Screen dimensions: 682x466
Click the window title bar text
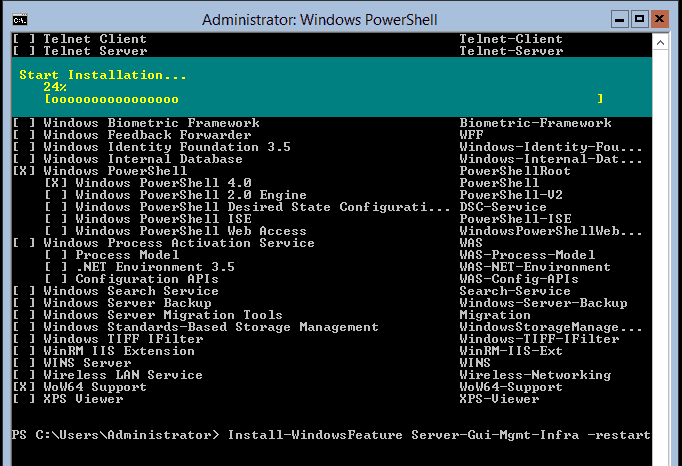tap(320, 20)
